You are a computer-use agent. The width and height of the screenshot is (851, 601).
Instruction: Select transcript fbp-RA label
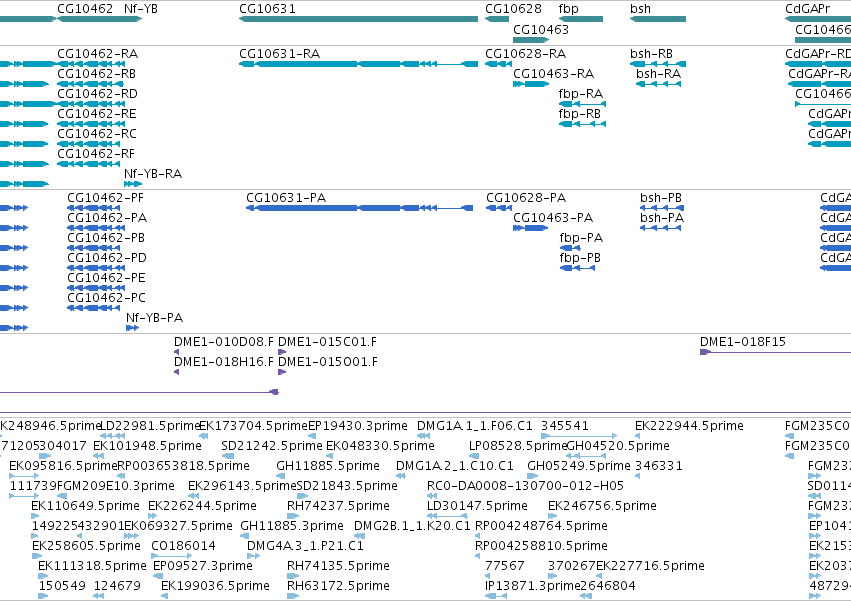click(x=581, y=94)
